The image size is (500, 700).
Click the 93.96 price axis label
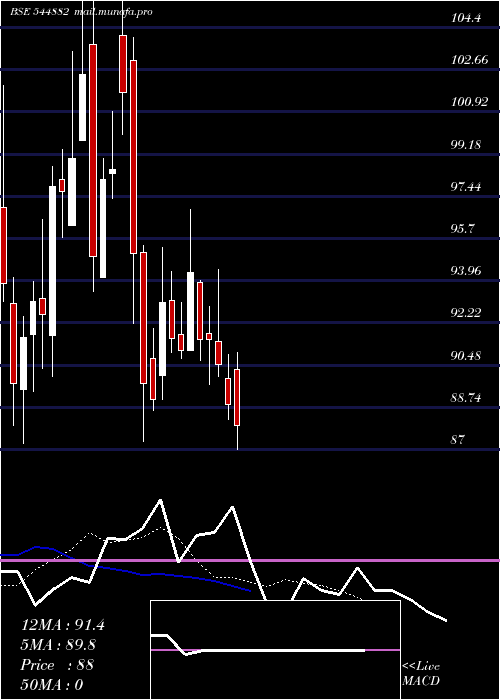pos(466,271)
